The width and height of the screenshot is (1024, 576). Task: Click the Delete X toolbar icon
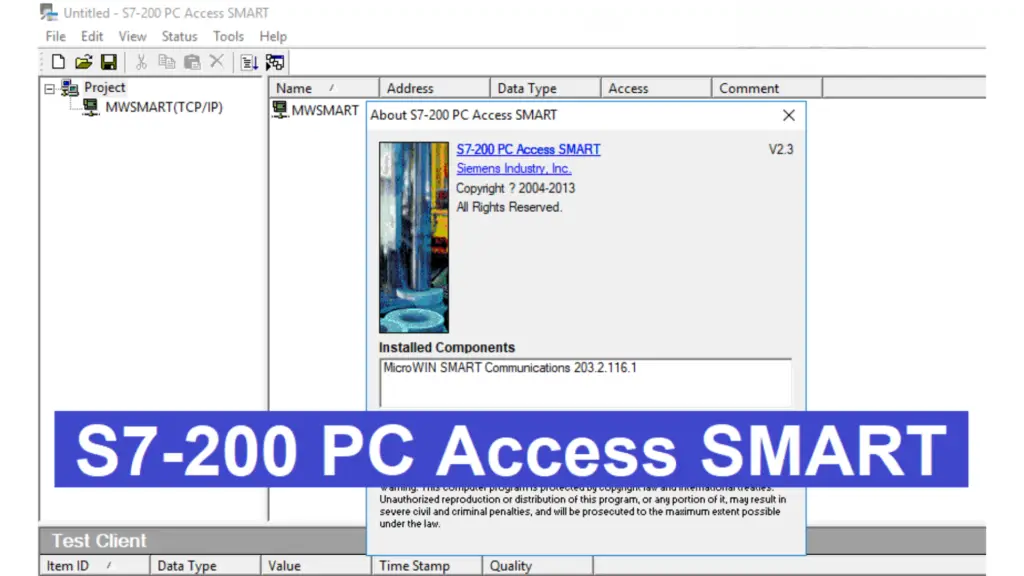pyautogui.click(x=216, y=62)
